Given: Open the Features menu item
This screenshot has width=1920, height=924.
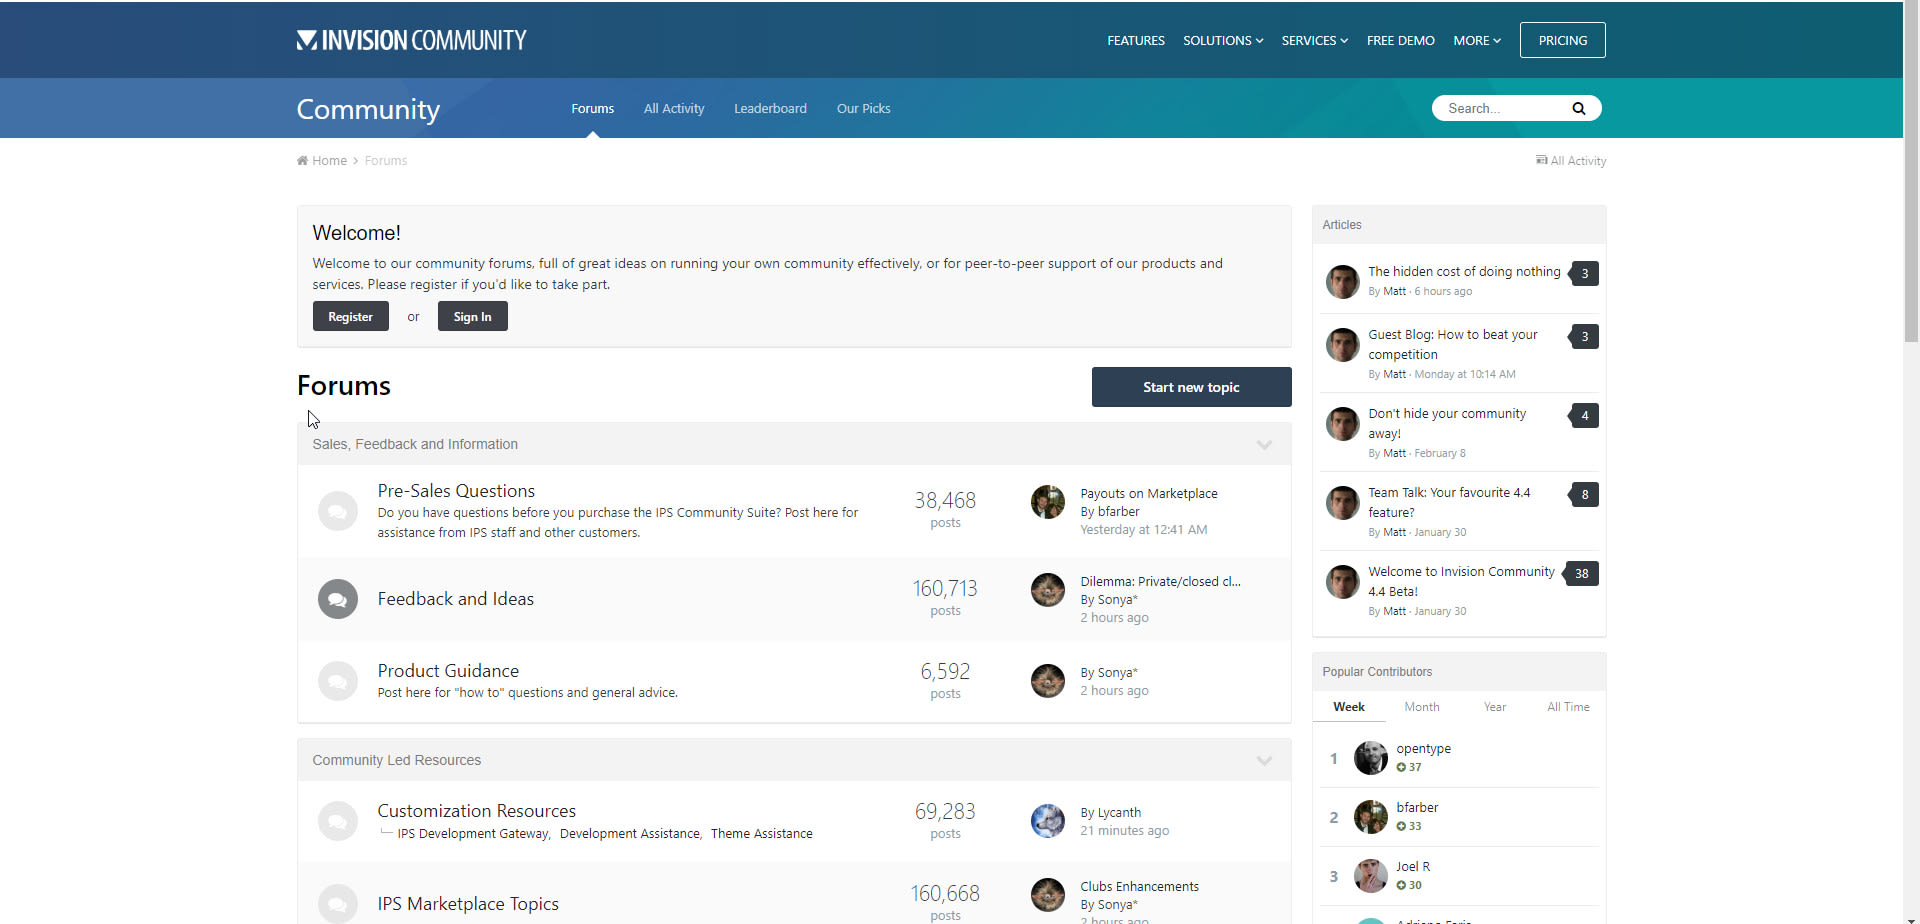Looking at the screenshot, I should click(x=1136, y=41).
